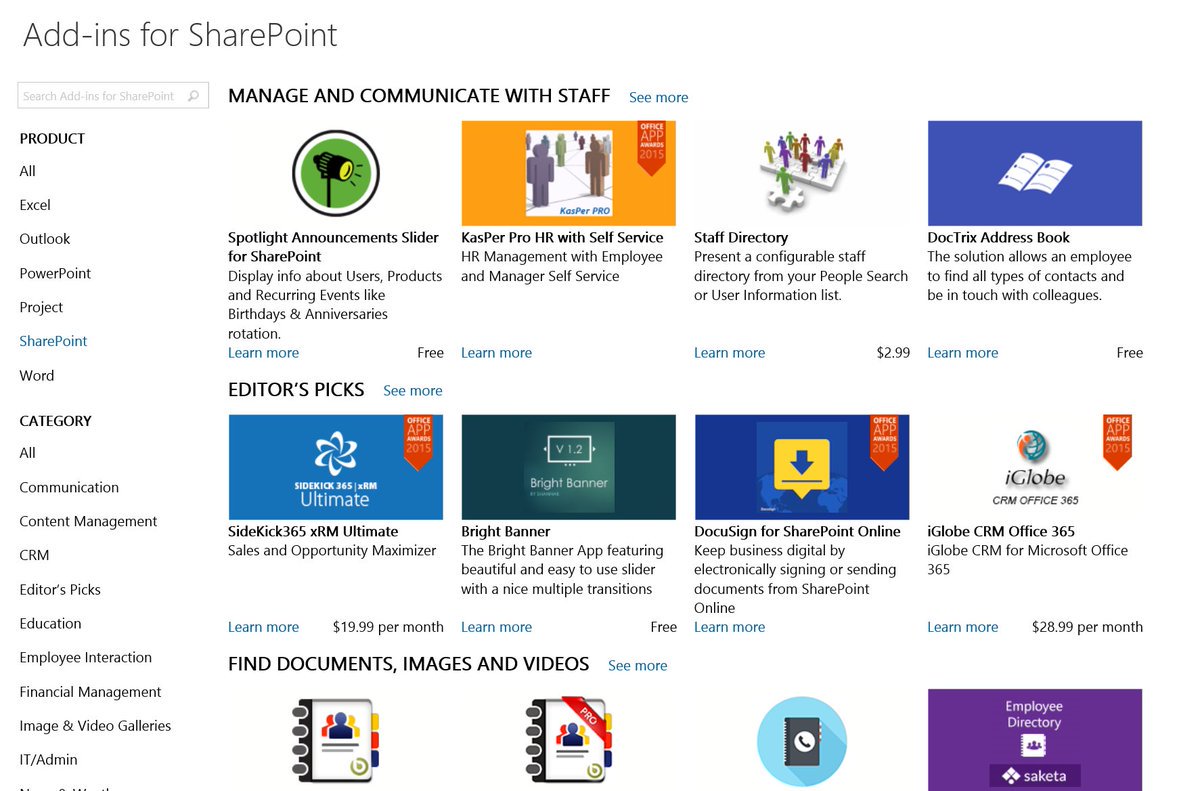Open the SideKick365 xRM Ultimate image
Image resolution: width=1200 pixels, height=791 pixels.
[335, 467]
